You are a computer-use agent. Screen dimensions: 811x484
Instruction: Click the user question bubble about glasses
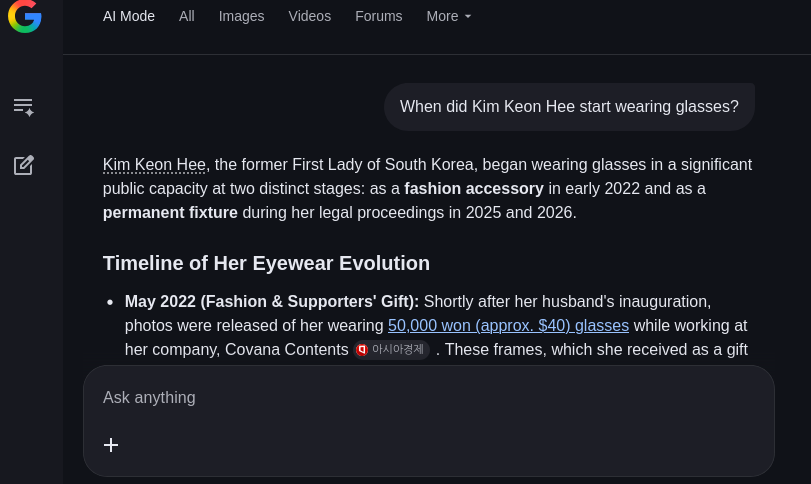(569, 107)
